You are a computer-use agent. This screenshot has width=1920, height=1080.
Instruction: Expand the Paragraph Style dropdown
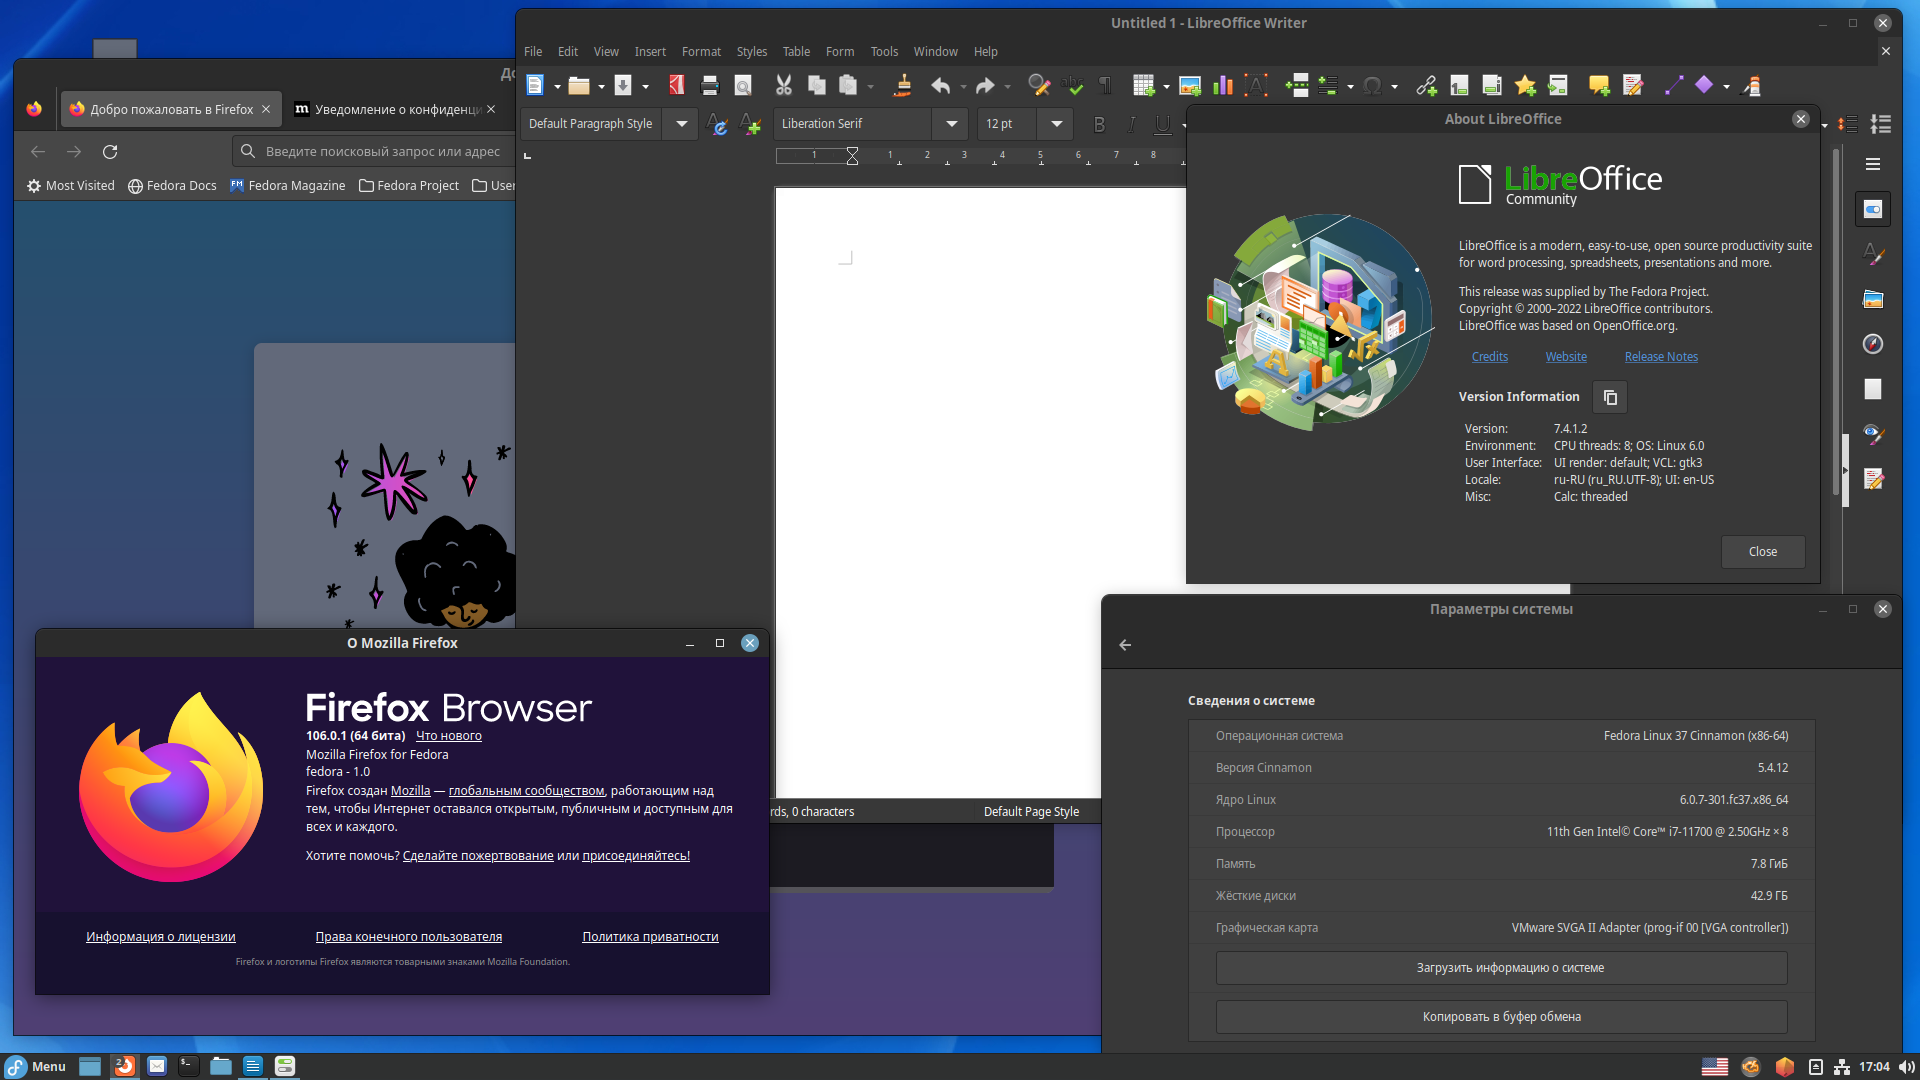(681, 124)
